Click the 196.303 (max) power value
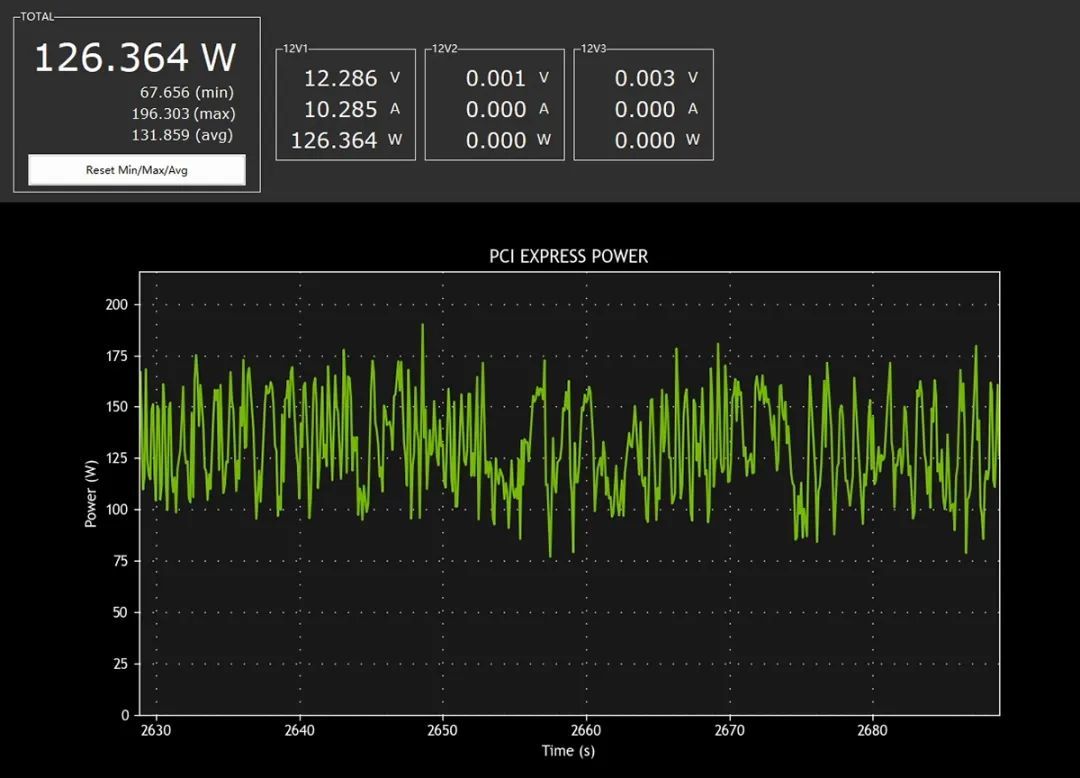 [x=183, y=114]
